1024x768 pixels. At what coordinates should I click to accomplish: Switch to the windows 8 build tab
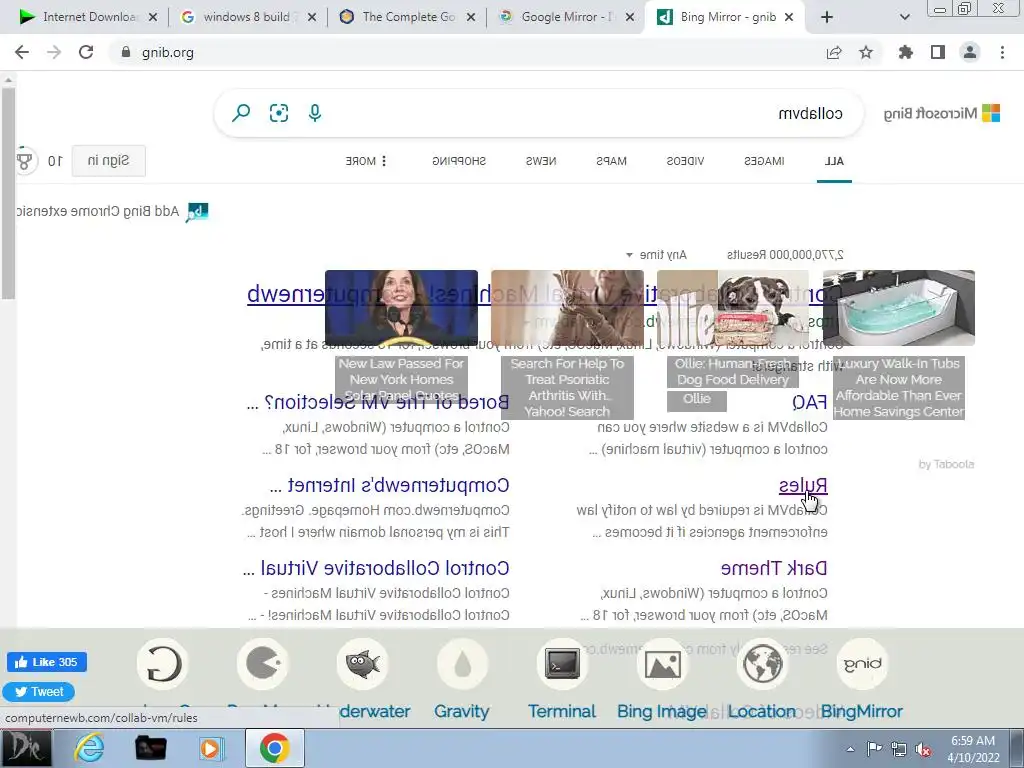[248, 17]
